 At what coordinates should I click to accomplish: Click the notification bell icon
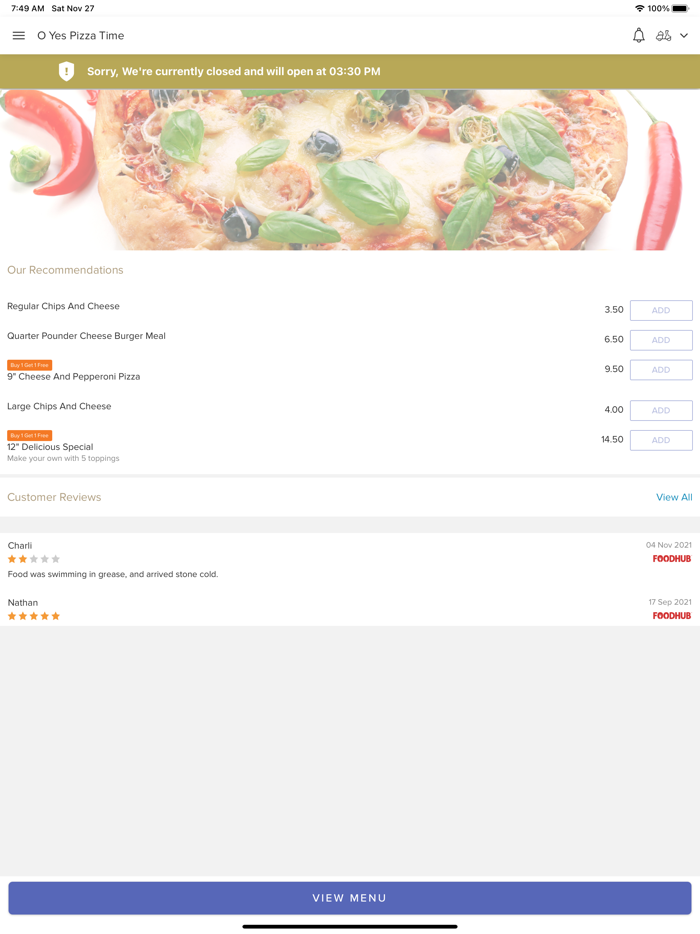pyautogui.click(x=638, y=35)
